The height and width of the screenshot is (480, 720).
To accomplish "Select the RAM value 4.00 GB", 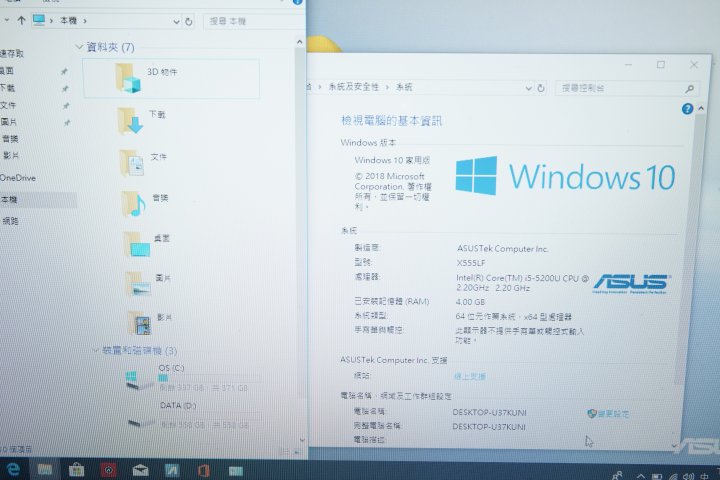I will [x=470, y=302].
